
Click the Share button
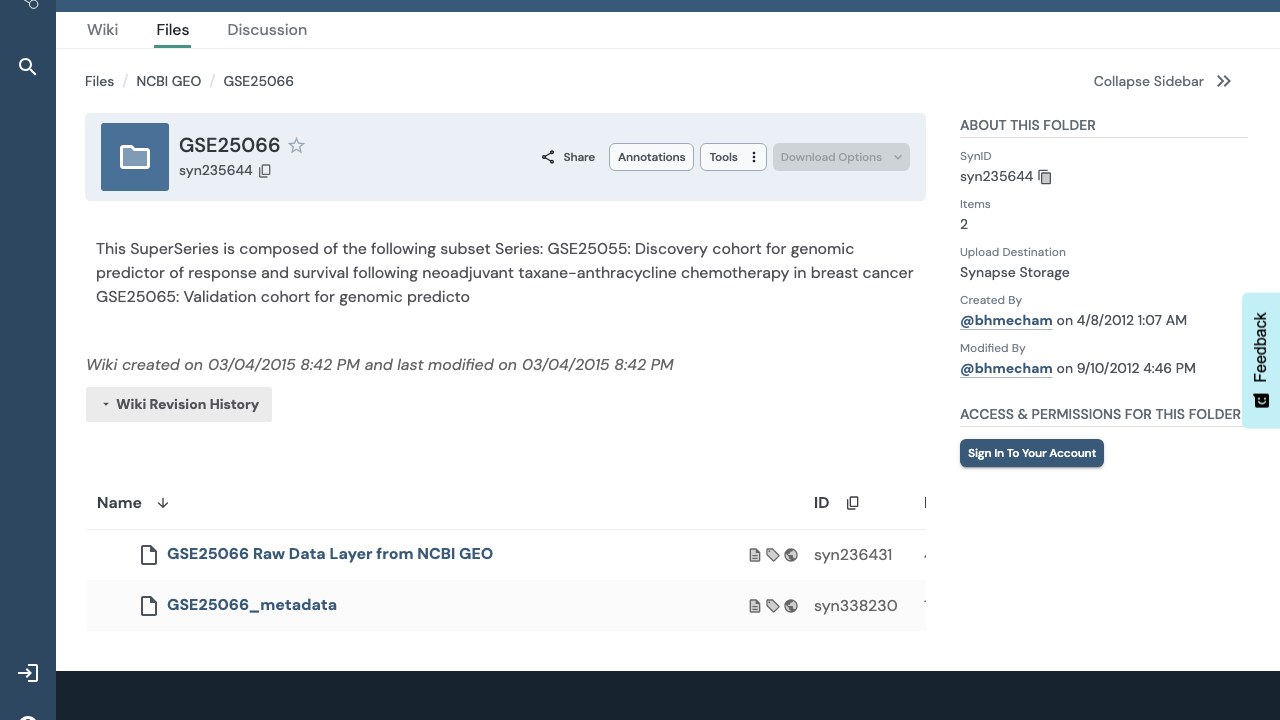[x=568, y=157]
